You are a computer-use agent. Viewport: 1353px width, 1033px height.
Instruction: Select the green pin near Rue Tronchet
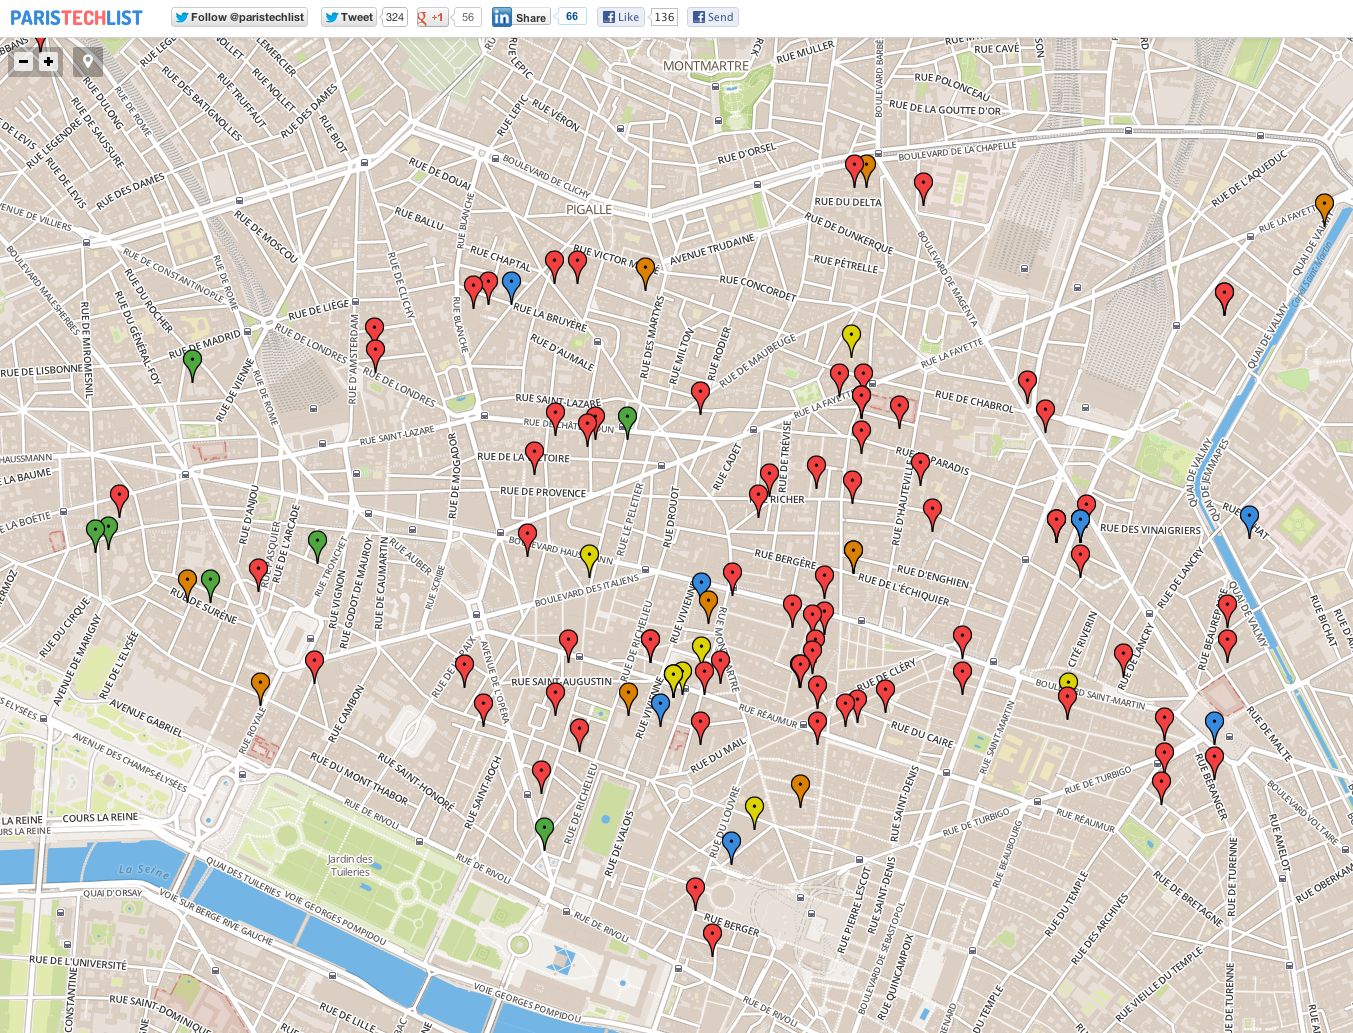click(x=317, y=546)
